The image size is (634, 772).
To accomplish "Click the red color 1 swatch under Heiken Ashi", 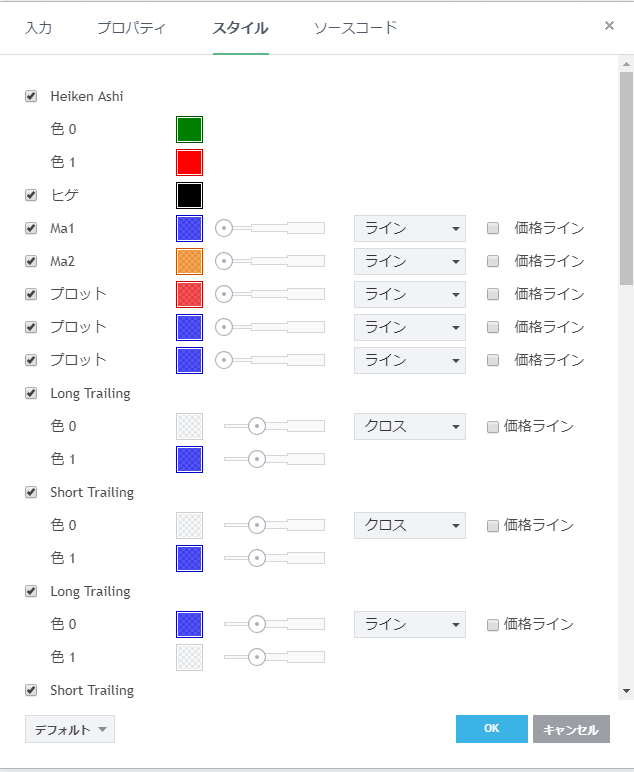I will [x=189, y=162].
